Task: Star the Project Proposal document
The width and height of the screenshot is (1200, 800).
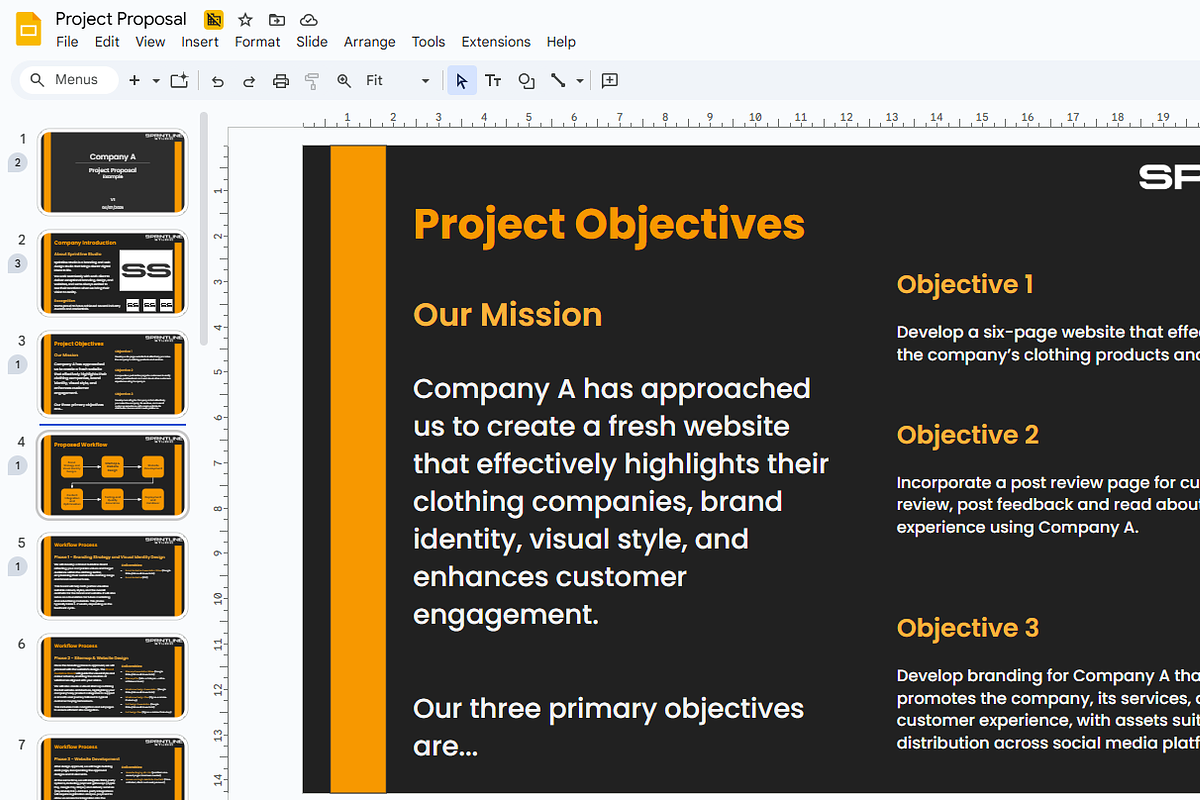Action: pos(245,19)
